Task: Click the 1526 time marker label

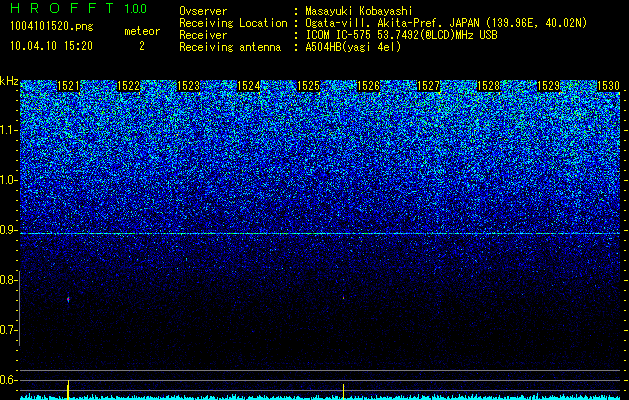Action: pyautogui.click(x=368, y=86)
